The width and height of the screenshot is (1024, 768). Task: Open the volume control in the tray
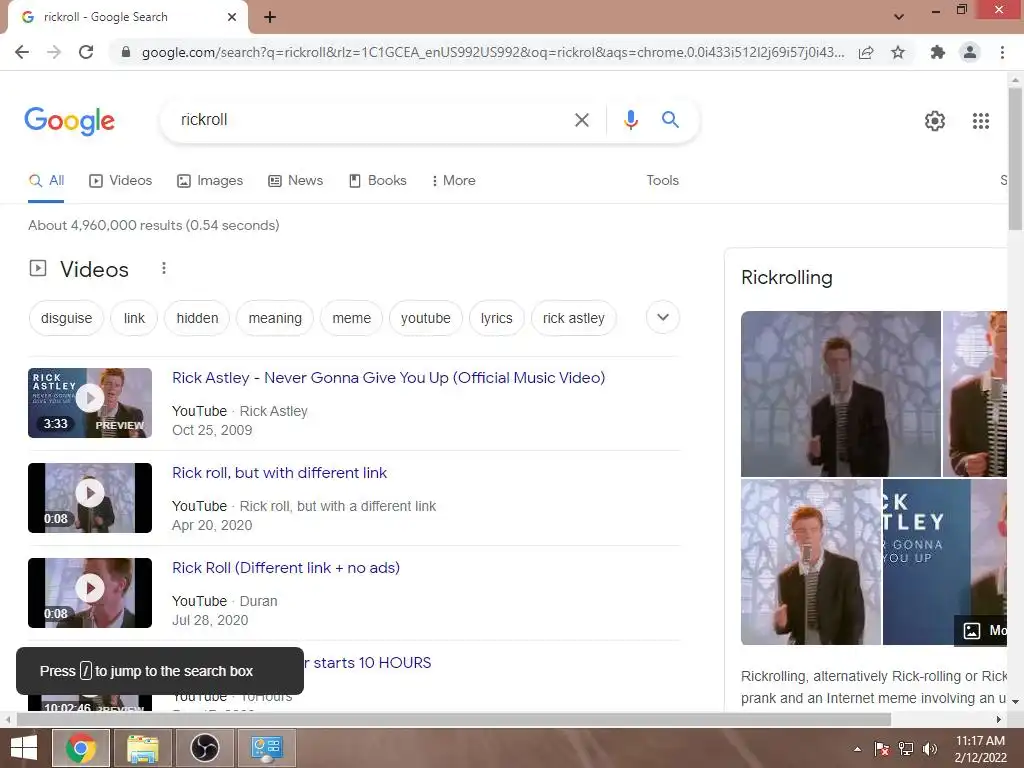[x=929, y=749]
